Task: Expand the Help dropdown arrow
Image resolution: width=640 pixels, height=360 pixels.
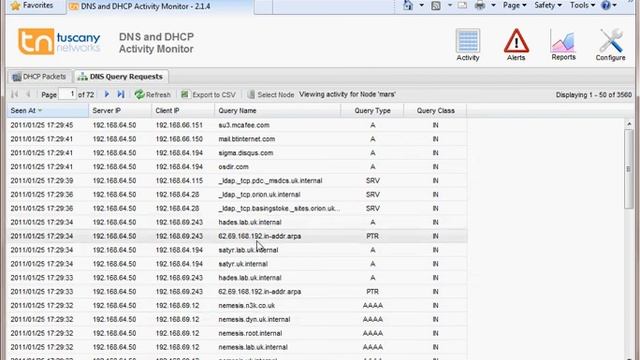Action: click(x=615, y=5)
